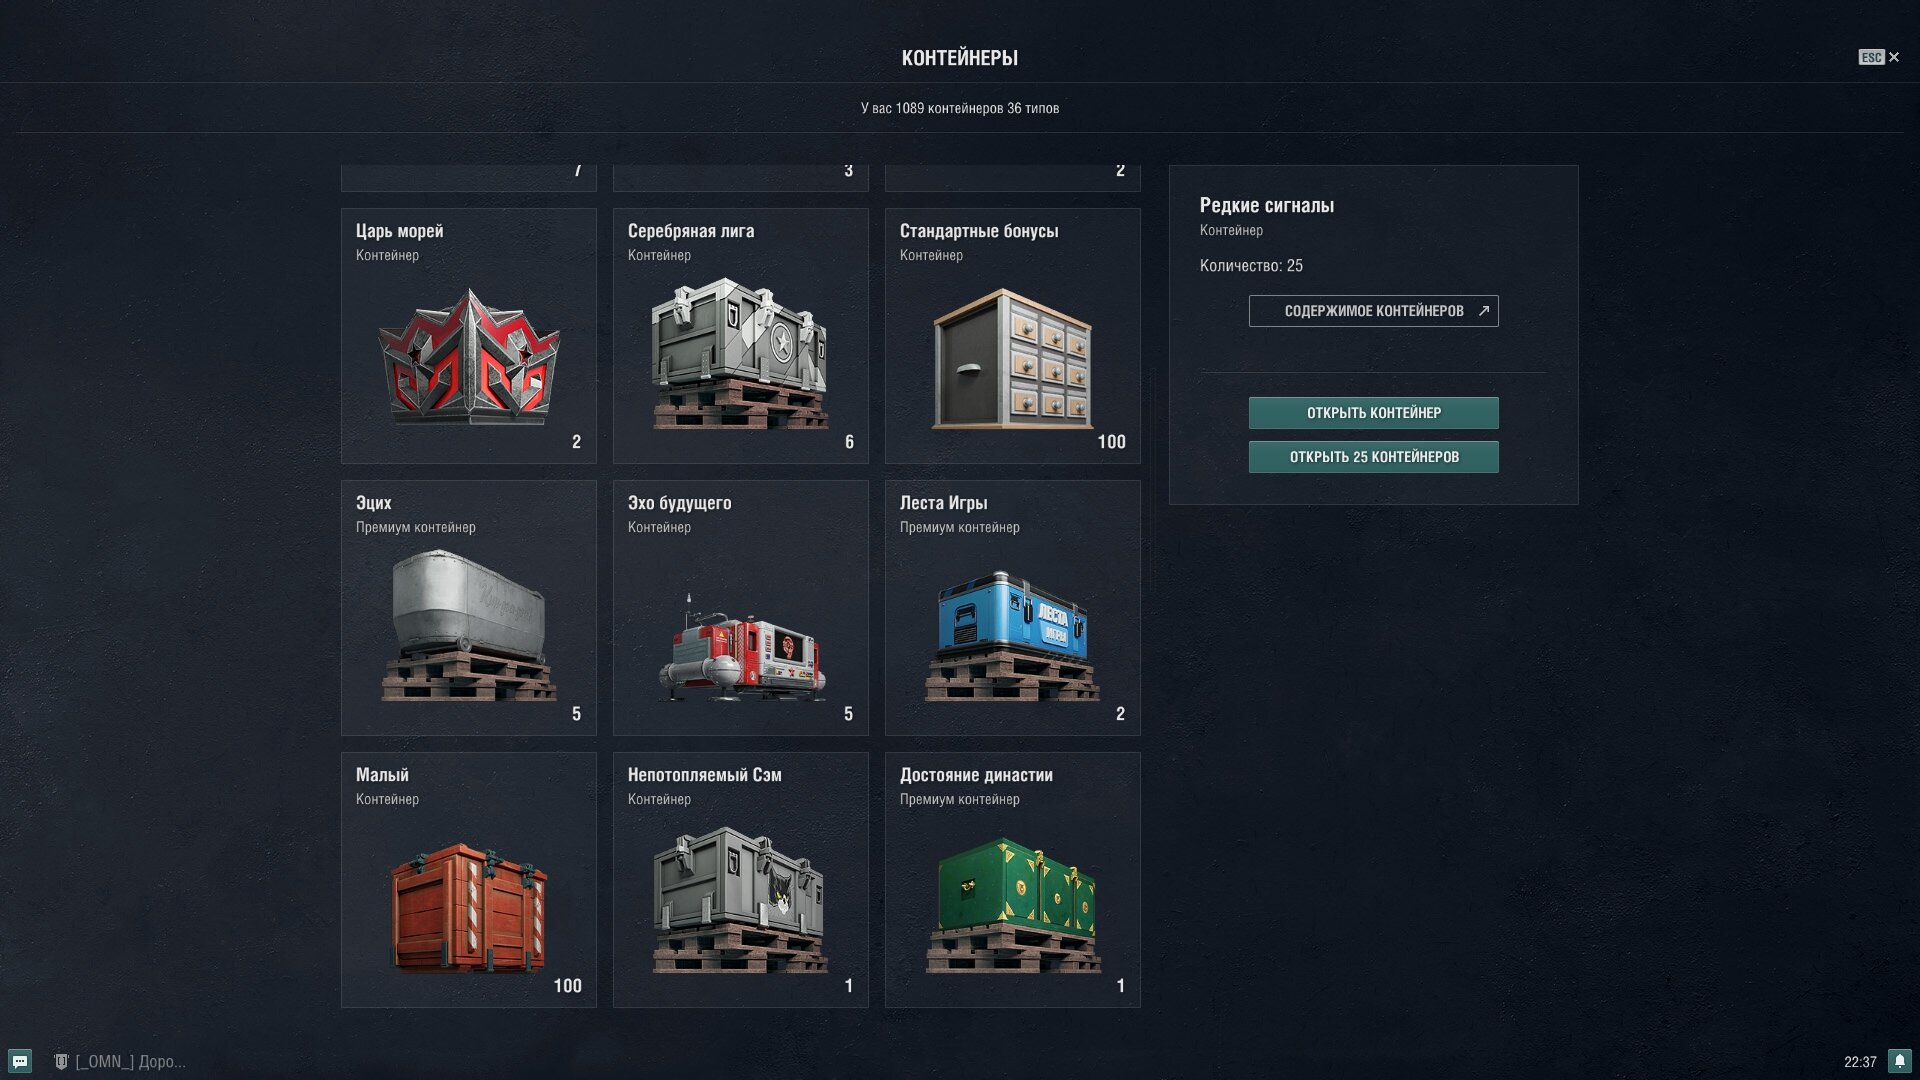Open the chat icon at bottom left
Image resolution: width=1920 pixels, height=1080 pixels.
pos(20,1061)
